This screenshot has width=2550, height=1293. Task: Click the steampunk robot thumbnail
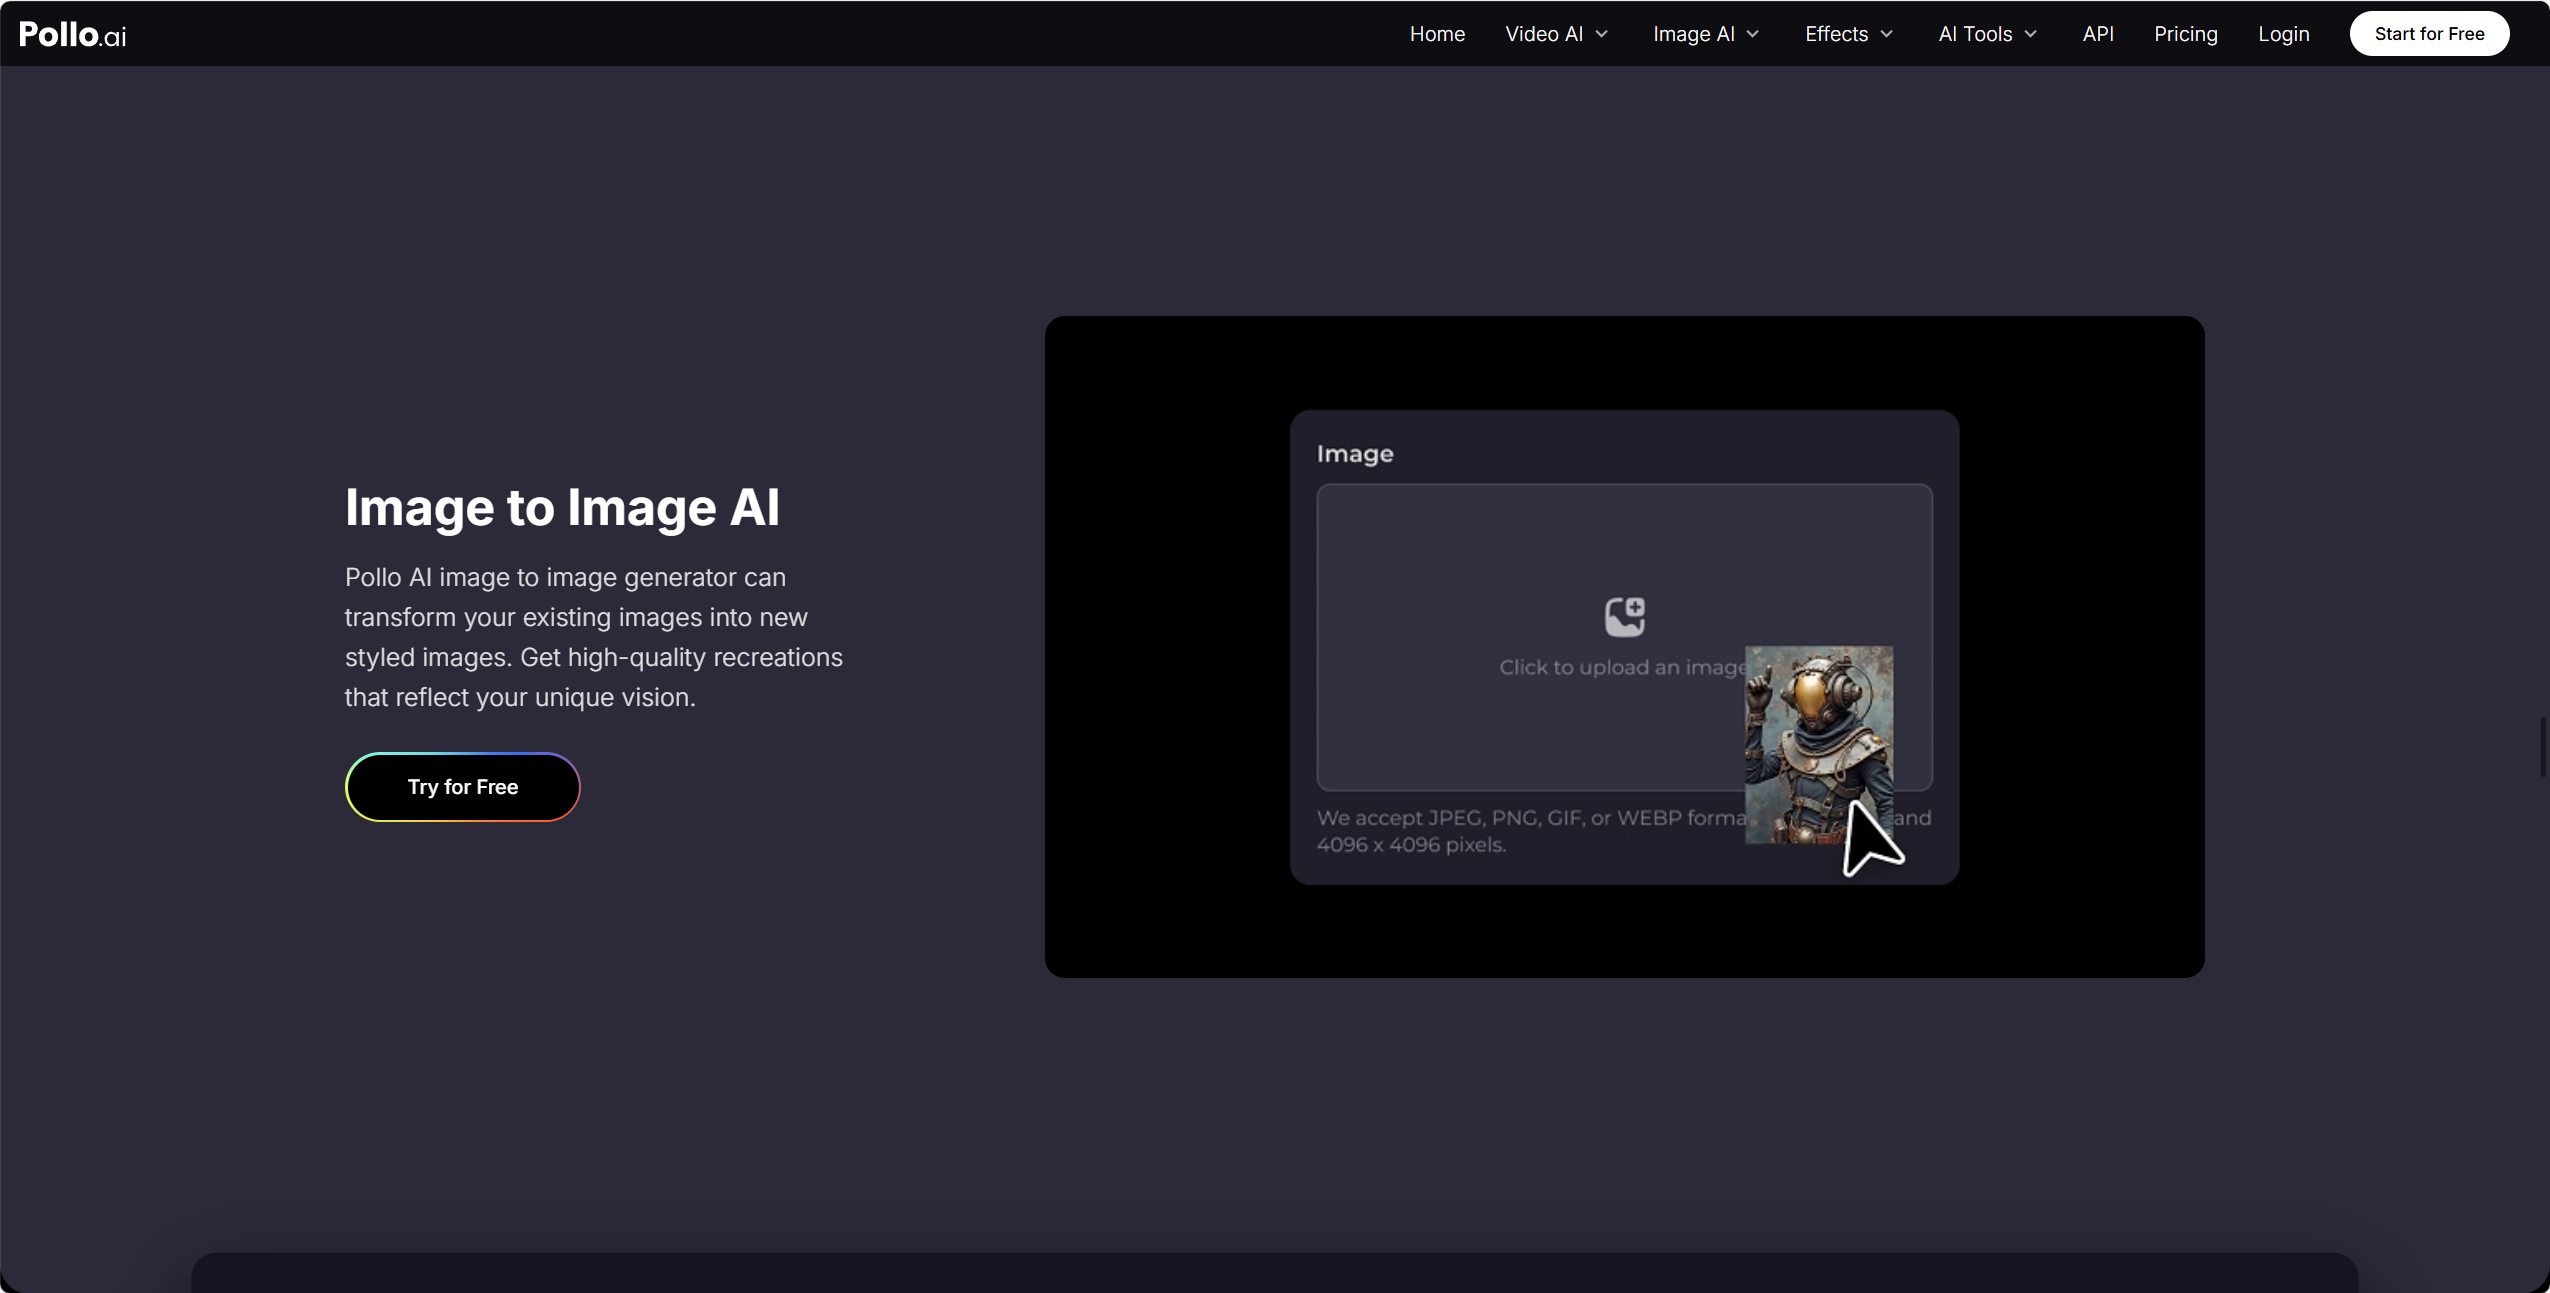click(x=1818, y=744)
